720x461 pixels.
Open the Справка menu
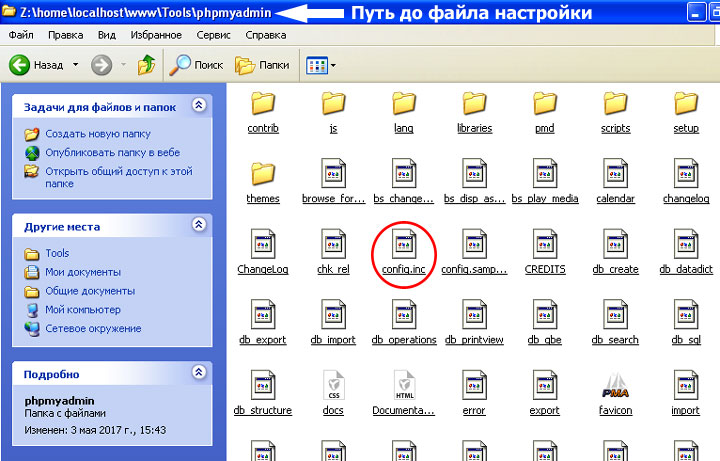point(266,35)
